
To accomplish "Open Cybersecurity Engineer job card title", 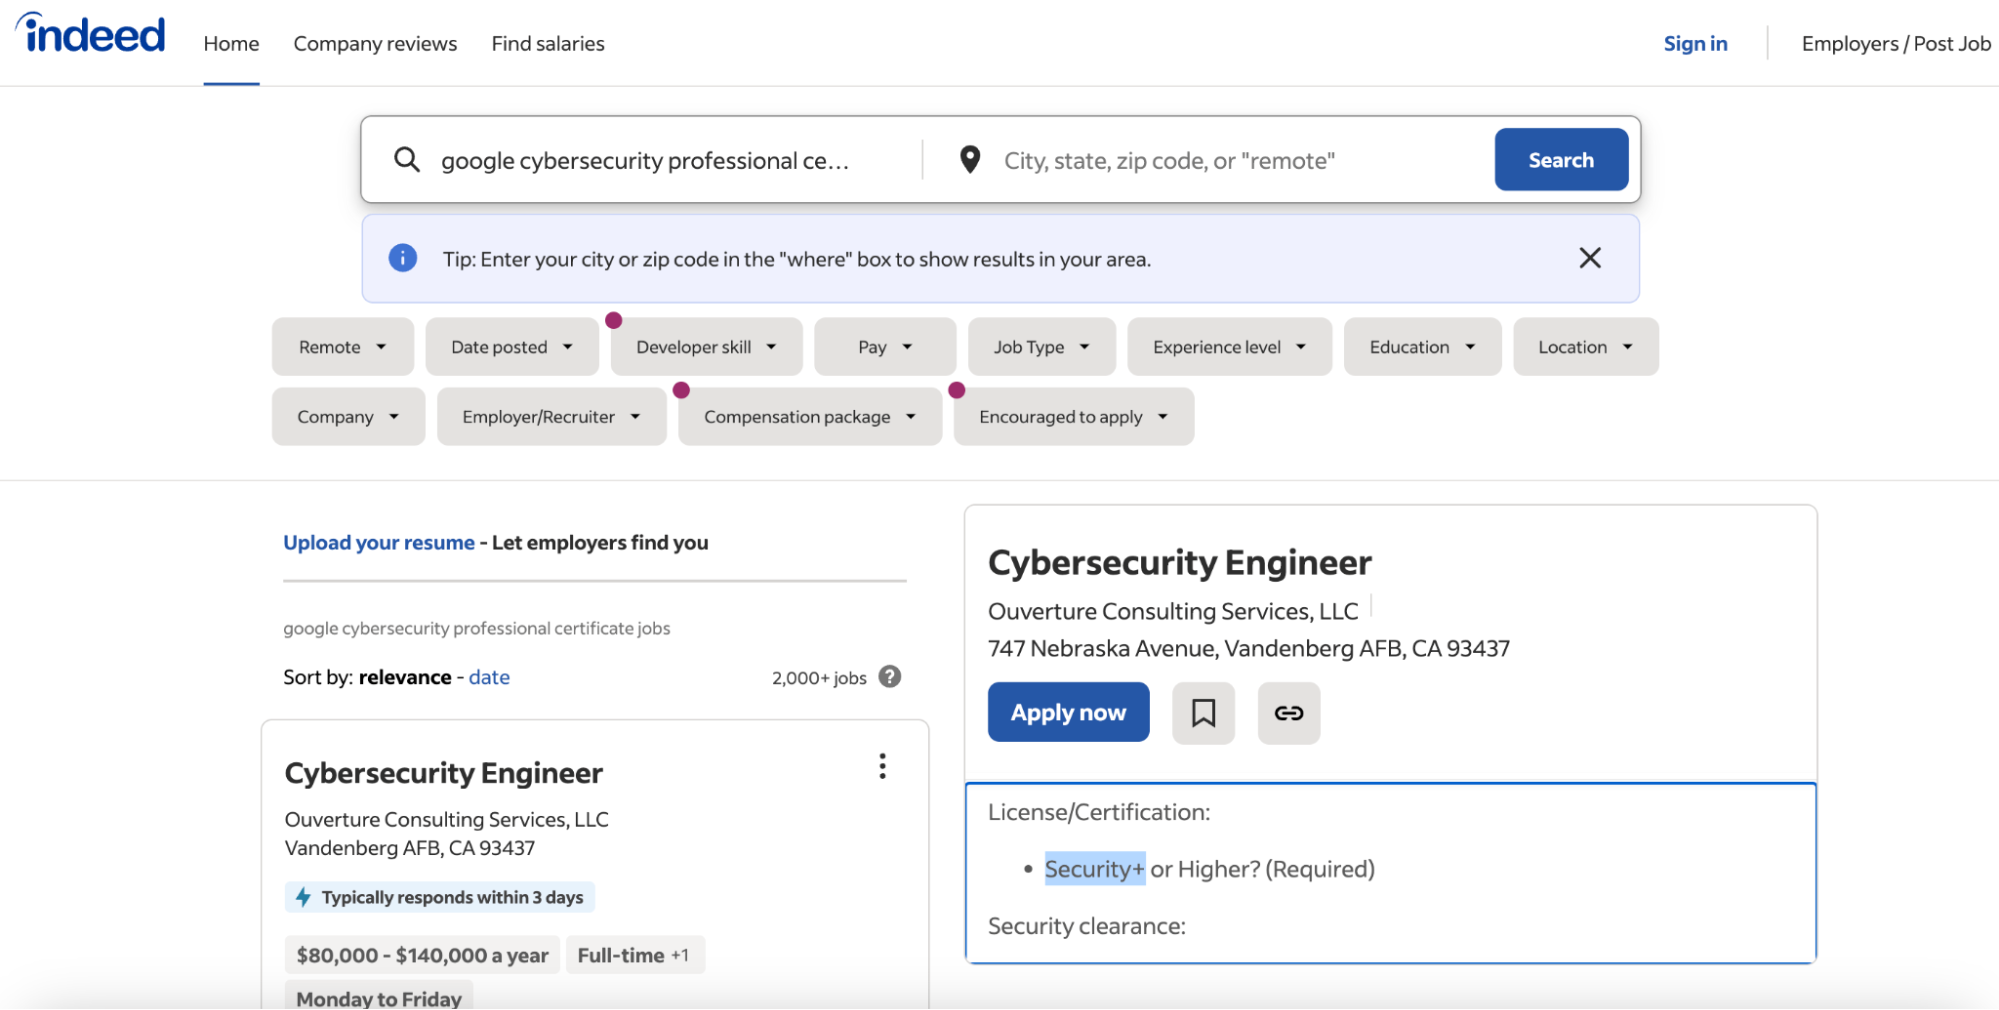I will (x=444, y=773).
